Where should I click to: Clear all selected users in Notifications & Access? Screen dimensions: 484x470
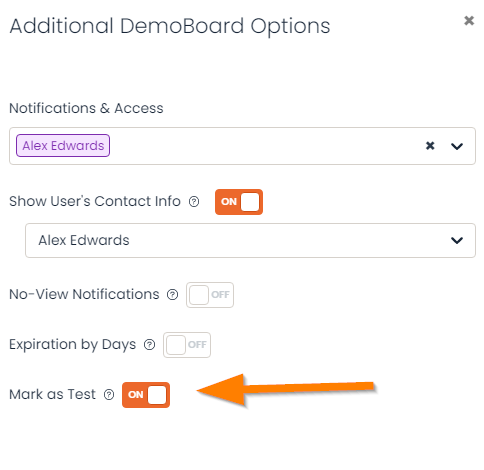pyautogui.click(x=430, y=146)
